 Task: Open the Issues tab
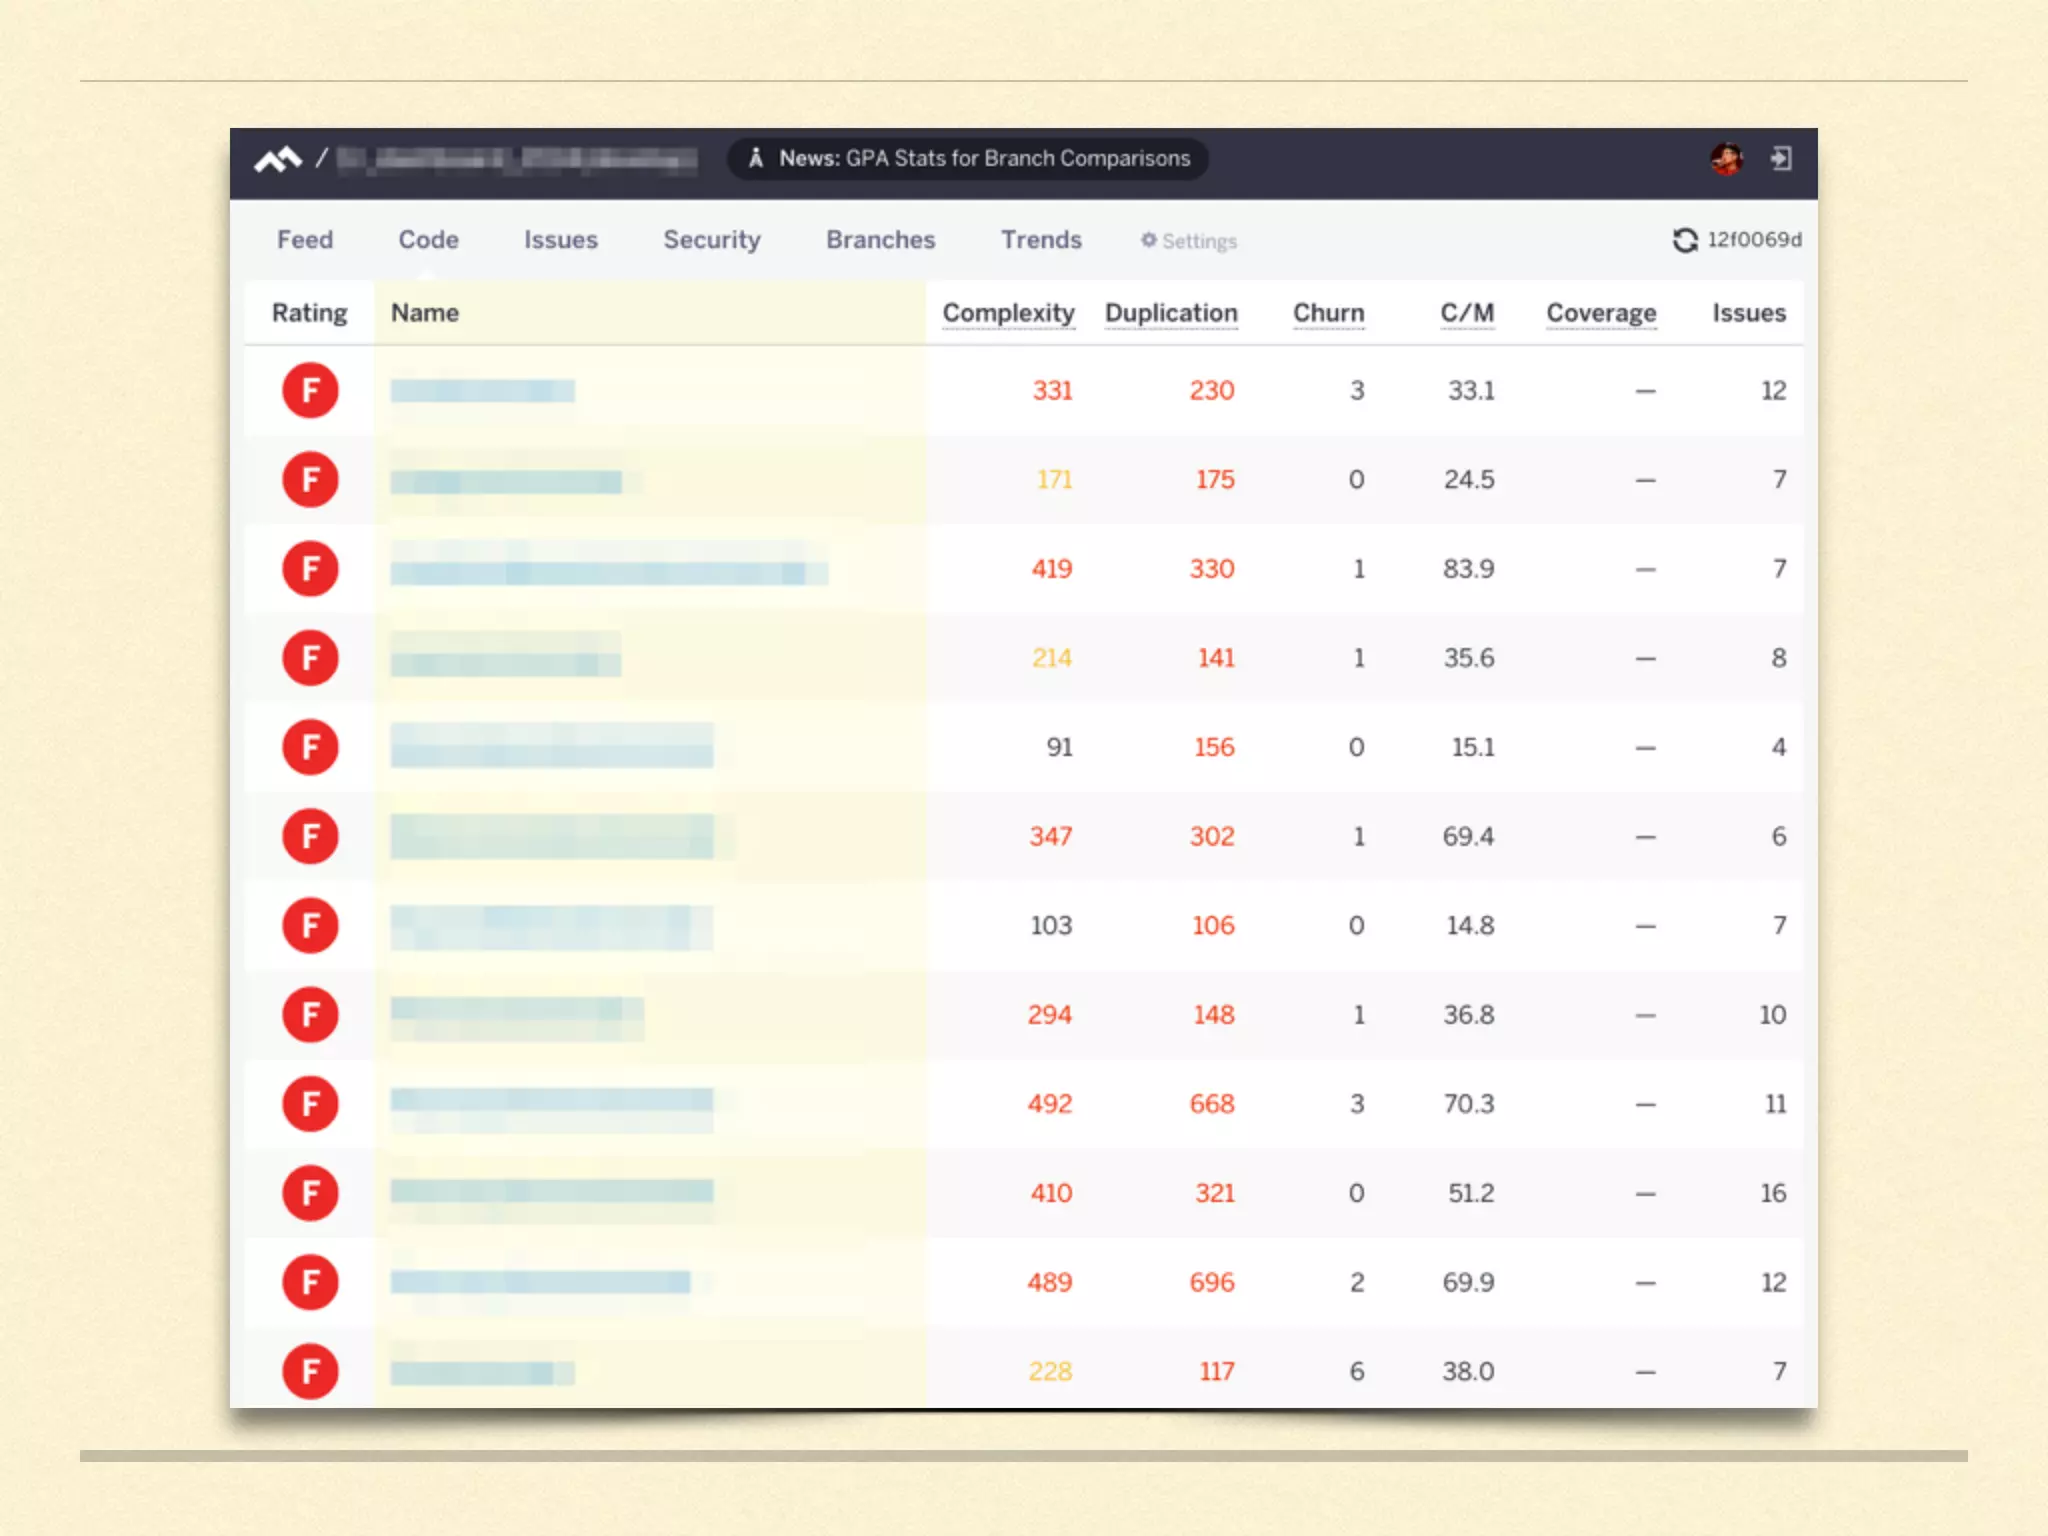pyautogui.click(x=560, y=240)
